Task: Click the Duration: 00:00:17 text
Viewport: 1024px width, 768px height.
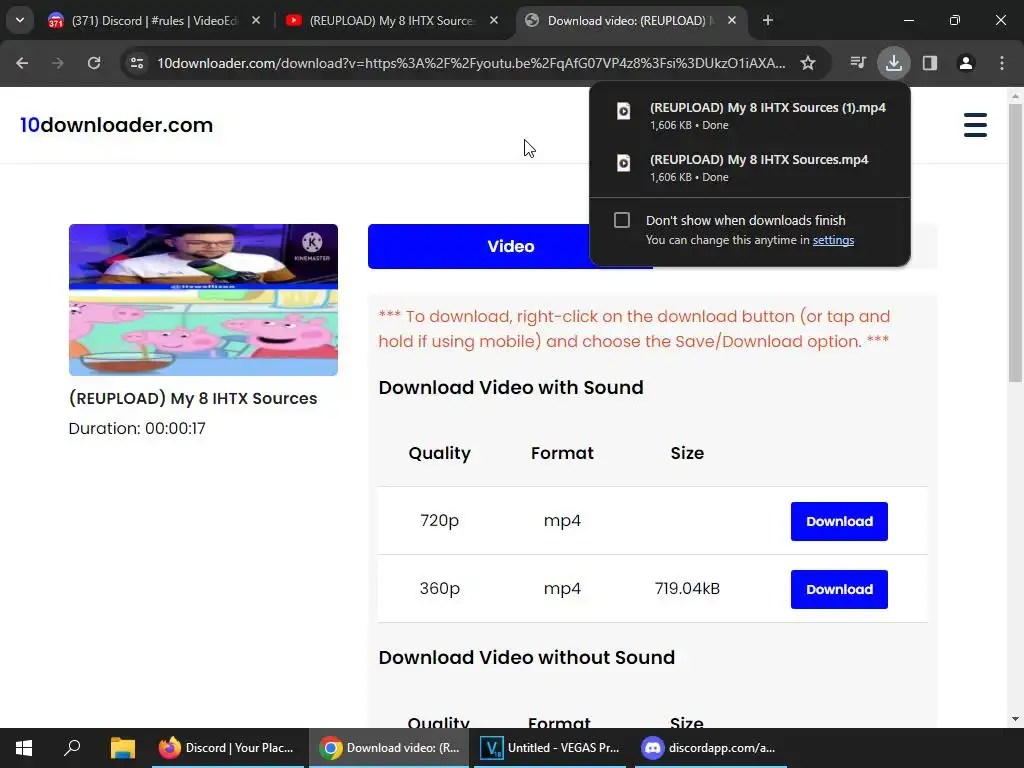Action: pos(137,428)
